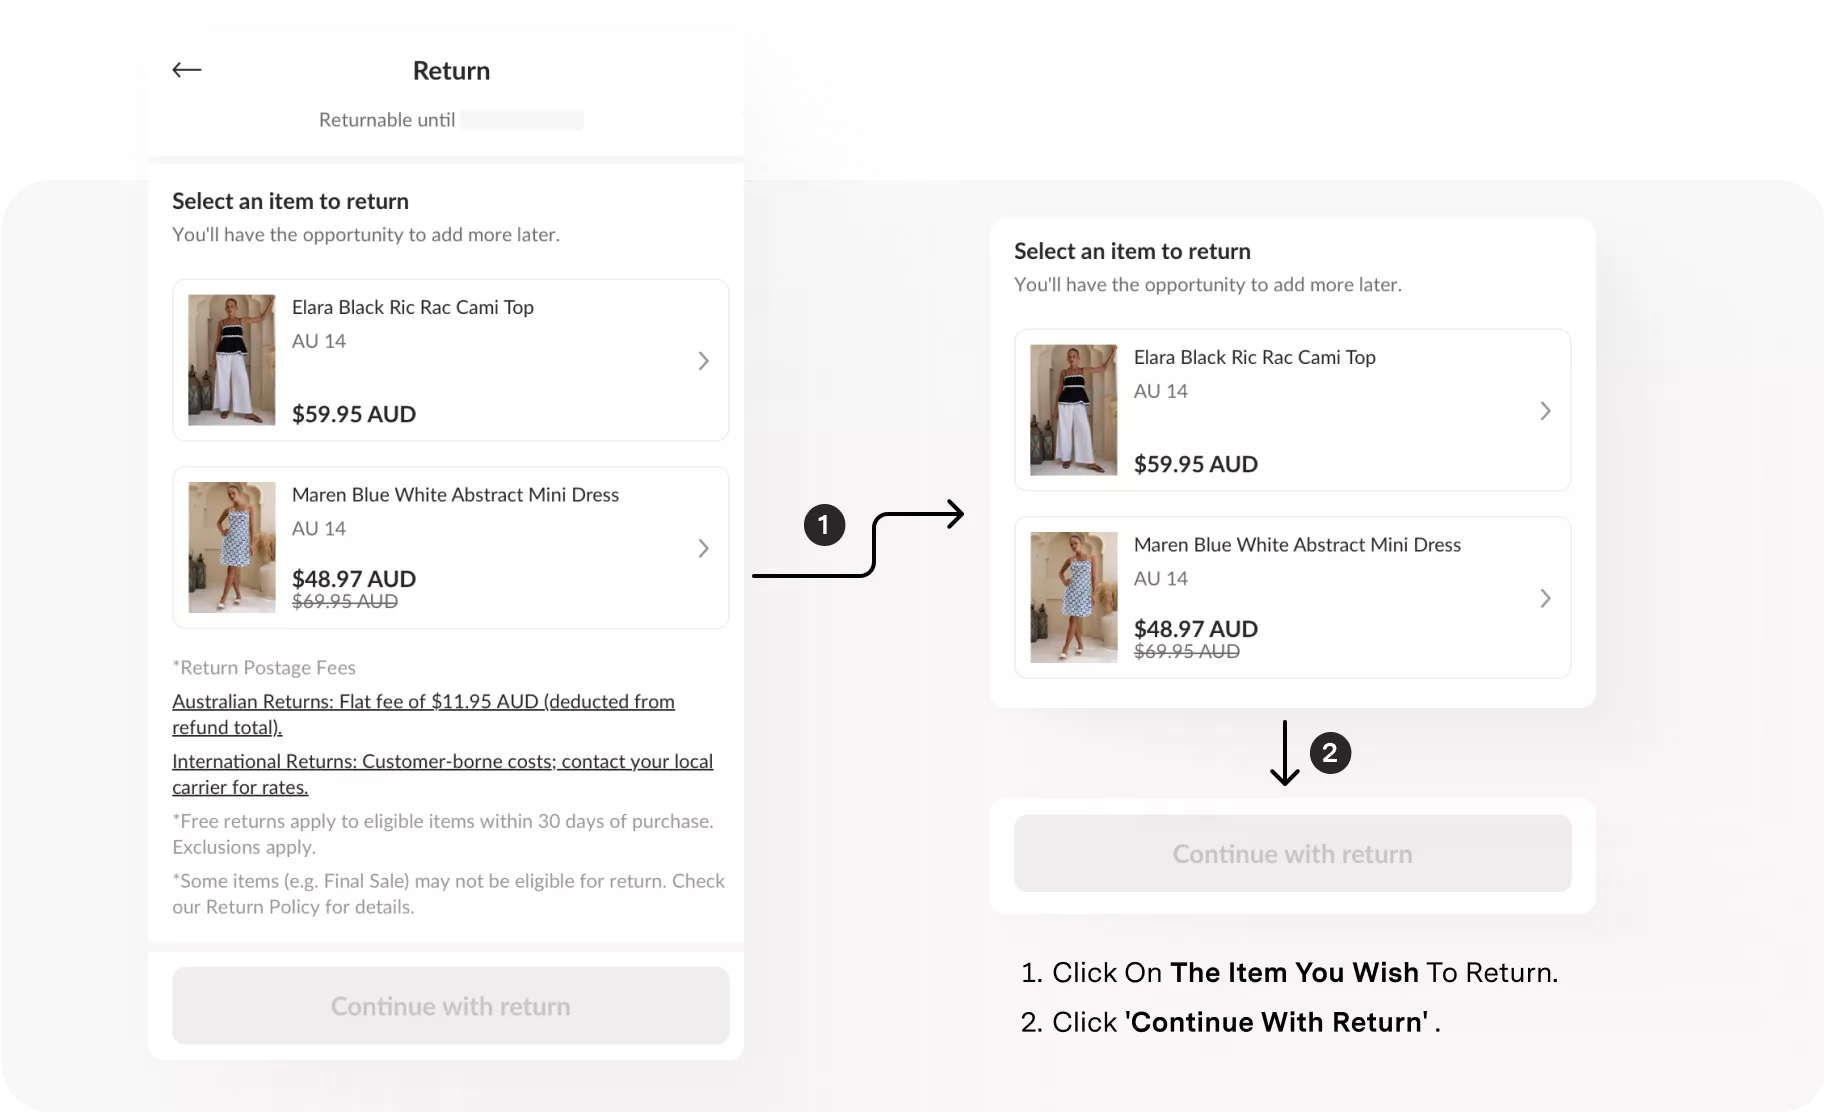Open the chevron on the left Maren Mini Dress card
The width and height of the screenshot is (1824, 1112).
tap(703, 548)
